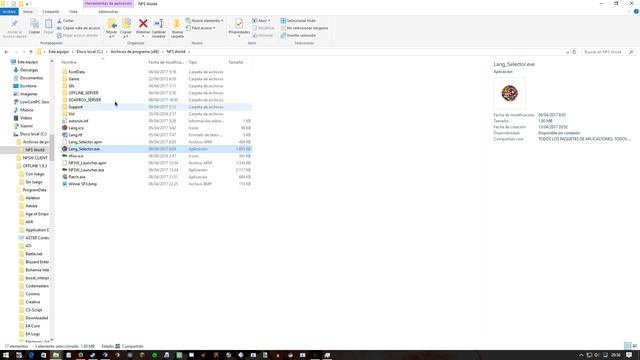Click the Pegar clipboard icon
640x360 pixels.
(x=48, y=24)
